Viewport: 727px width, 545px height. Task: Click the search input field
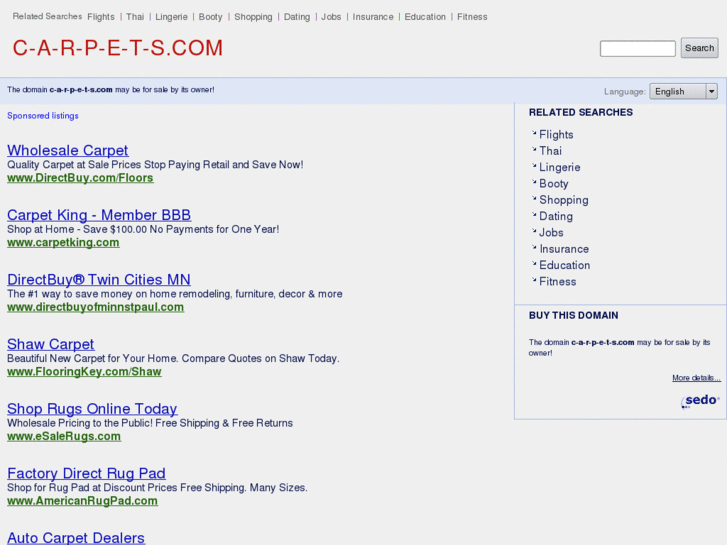[x=638, y=48]
